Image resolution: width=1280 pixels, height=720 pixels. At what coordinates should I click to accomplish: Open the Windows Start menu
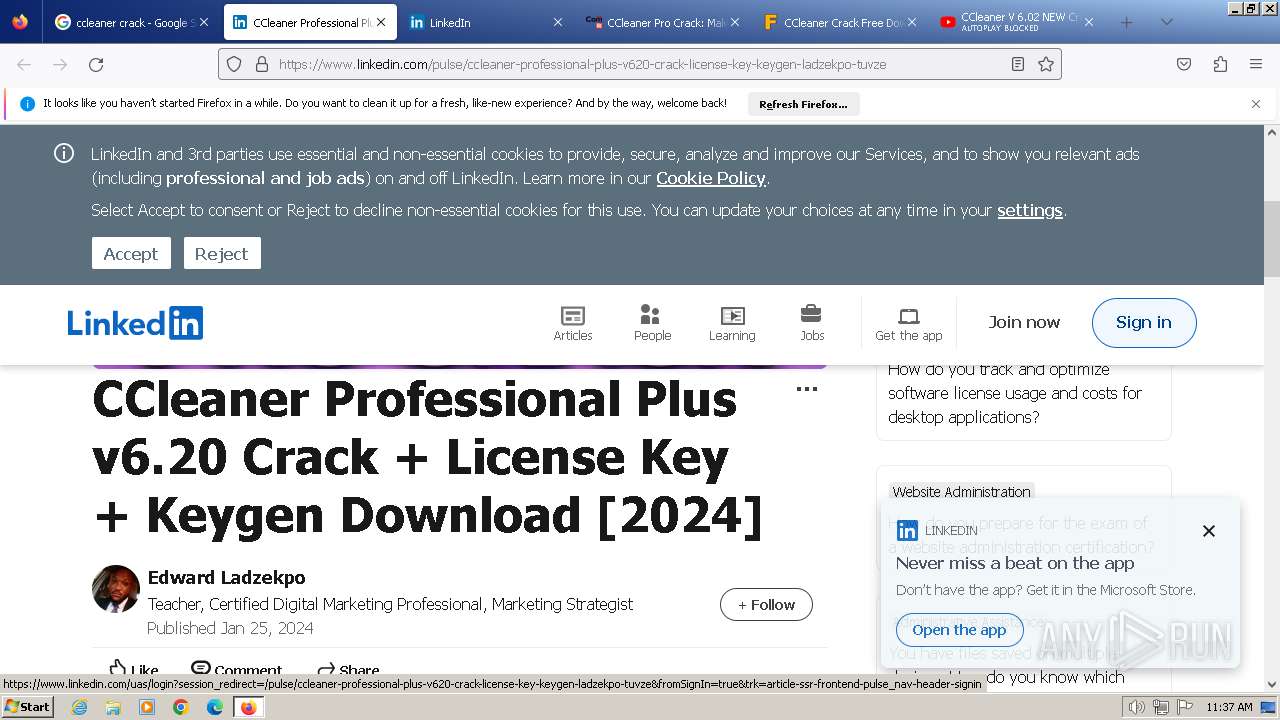point(28,707)
